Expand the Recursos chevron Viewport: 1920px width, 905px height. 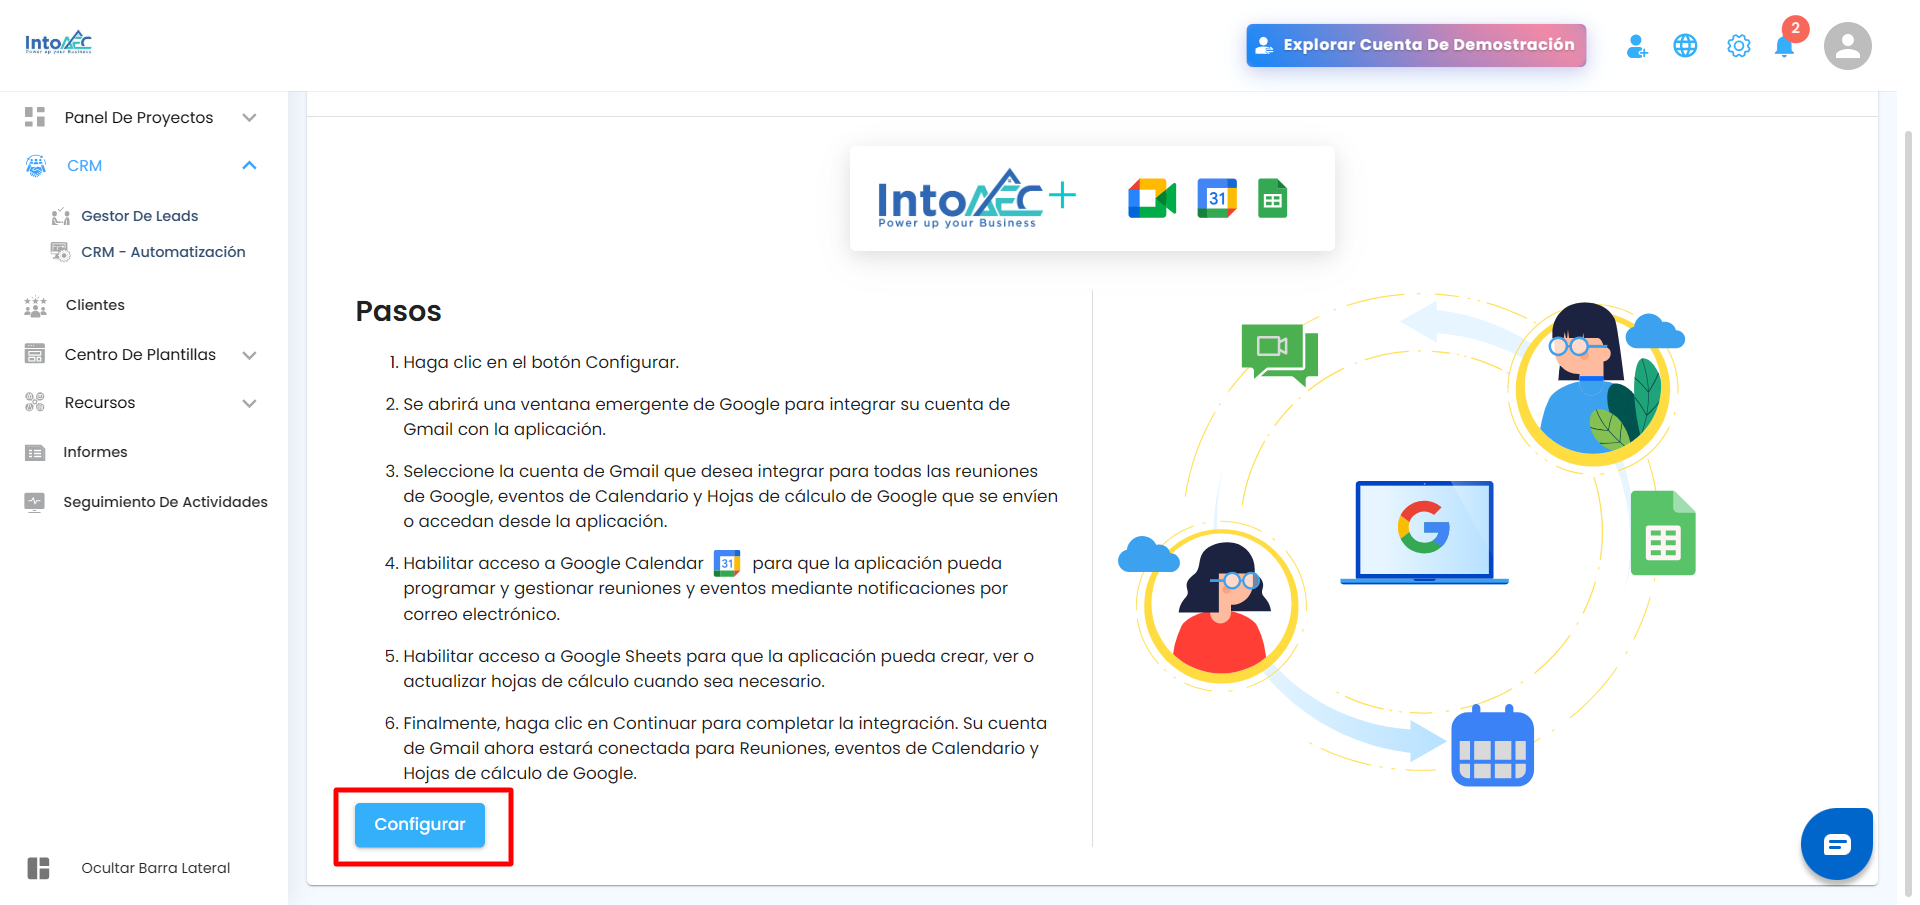click(x=250, y=403)
